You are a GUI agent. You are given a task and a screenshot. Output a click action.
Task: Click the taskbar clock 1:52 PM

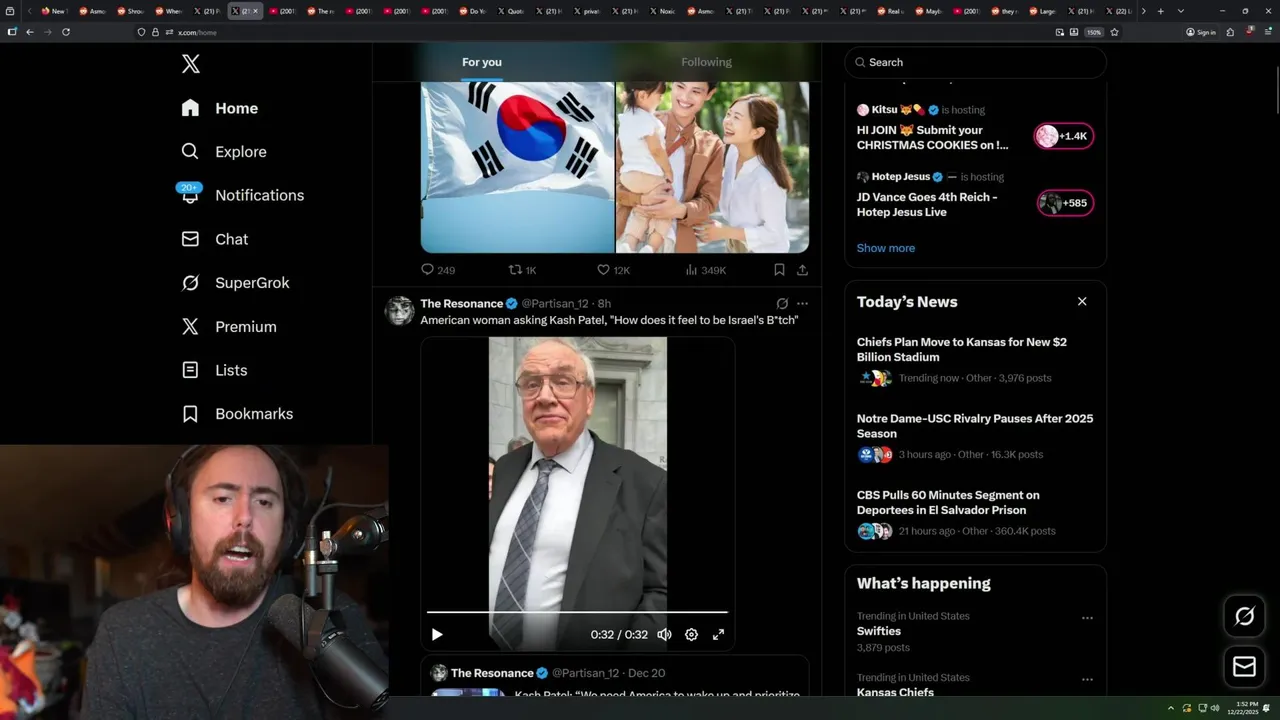(1244, 708)
